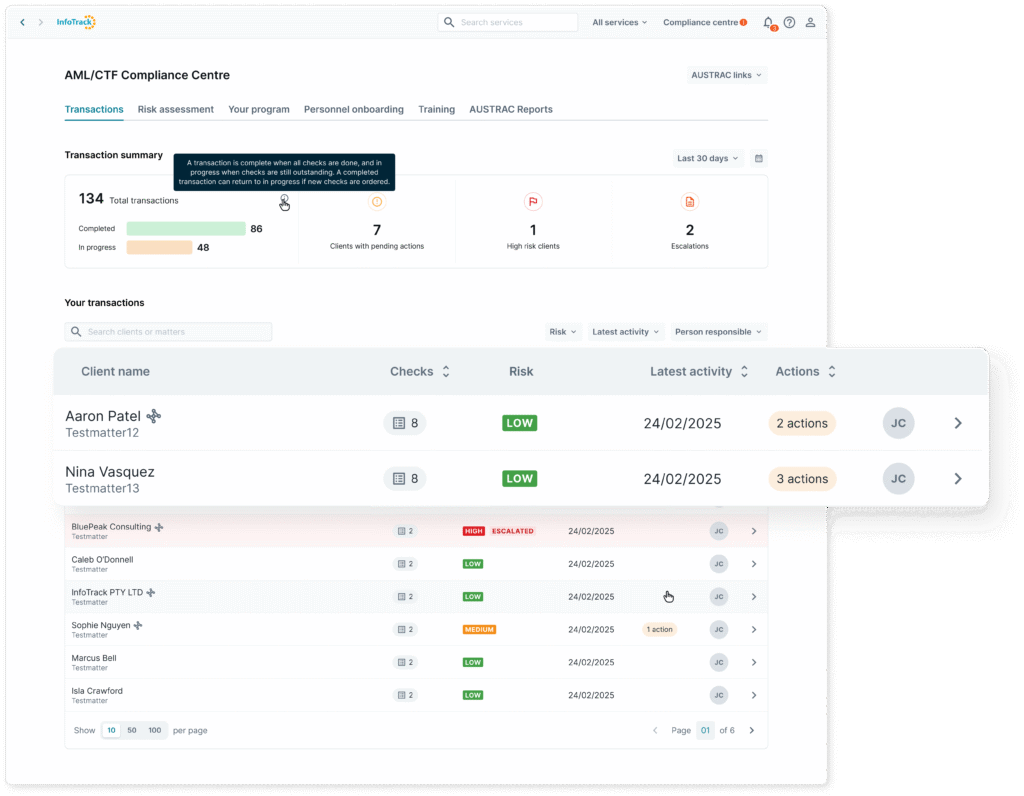Switch to the Risk assessment tab
This screenshot has height=796, width=1024.
(x=175, y=109)
